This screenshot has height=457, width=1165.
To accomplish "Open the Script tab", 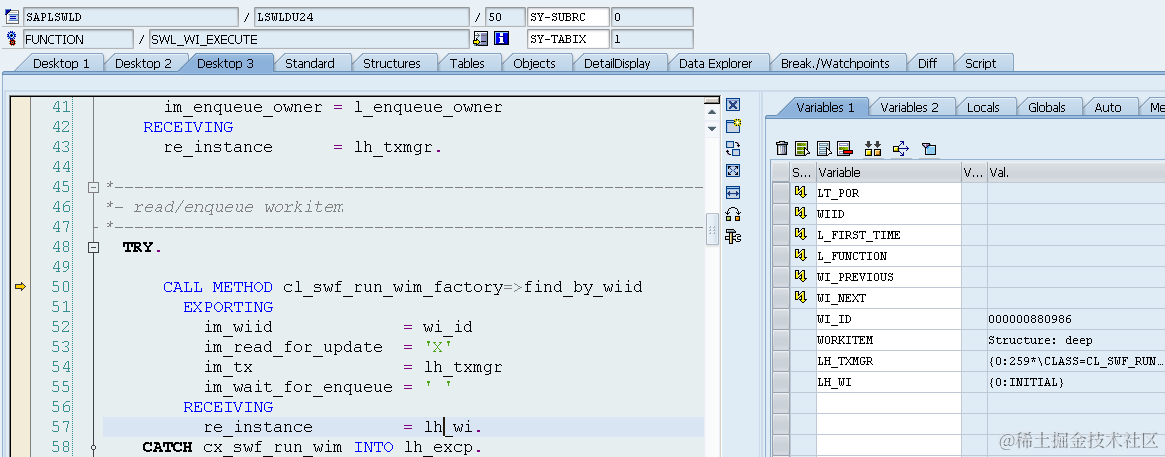I will click(x=980, y=63).
